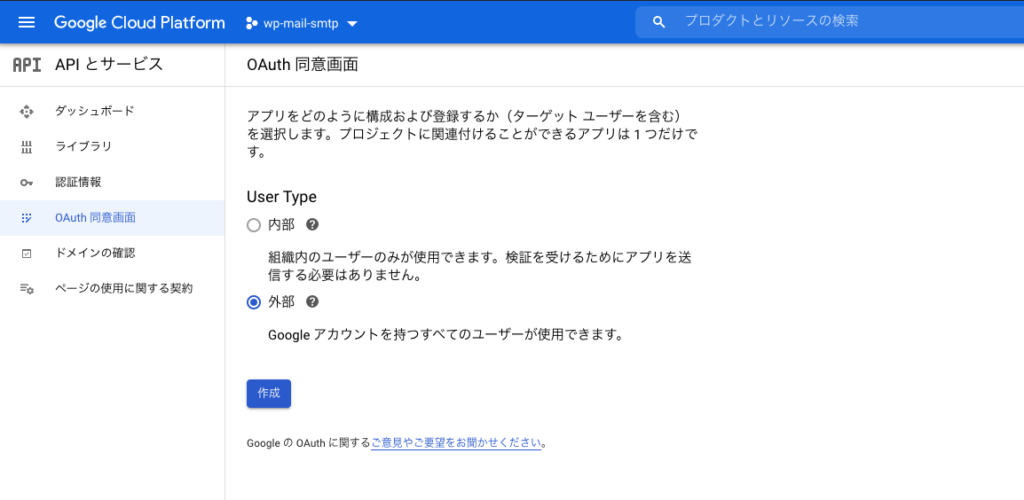Click help icon next to 内部
This screenshot has height=500, width=1024.
click(x=312, y=225)
